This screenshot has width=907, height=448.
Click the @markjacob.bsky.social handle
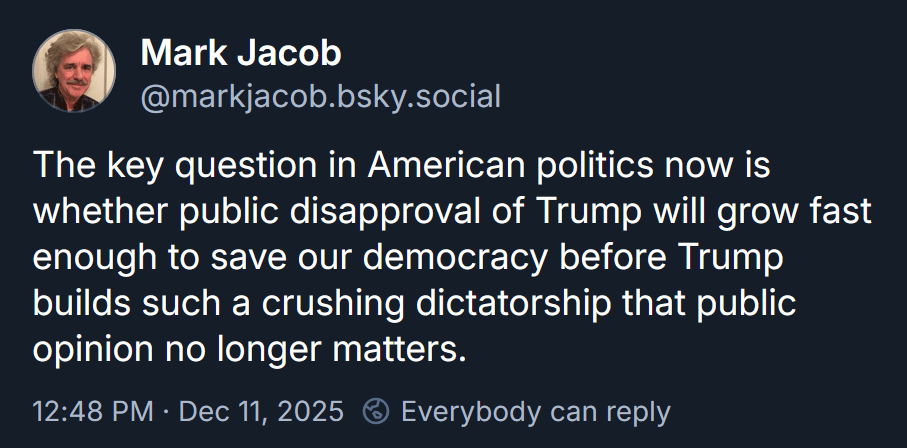point(320,97)
